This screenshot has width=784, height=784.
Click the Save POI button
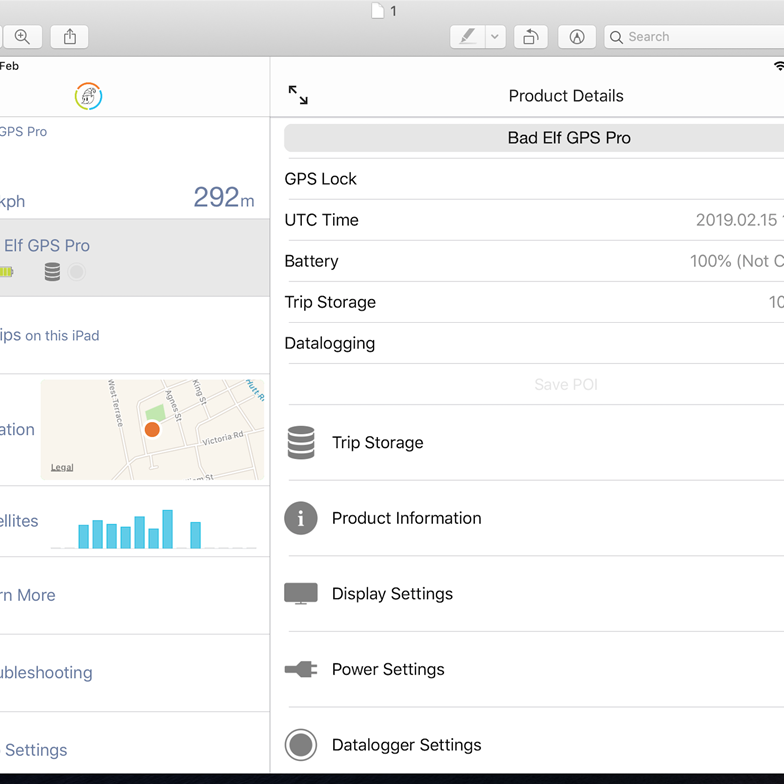click(x=566, y=384)
